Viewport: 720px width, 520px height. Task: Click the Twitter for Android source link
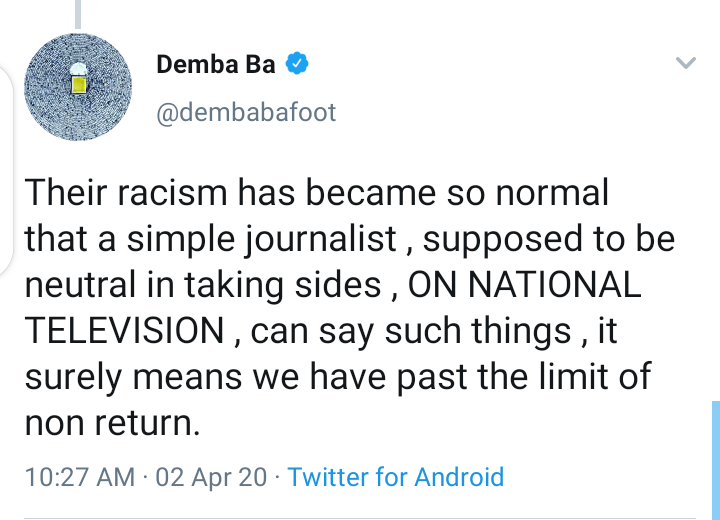coord(395,477)
